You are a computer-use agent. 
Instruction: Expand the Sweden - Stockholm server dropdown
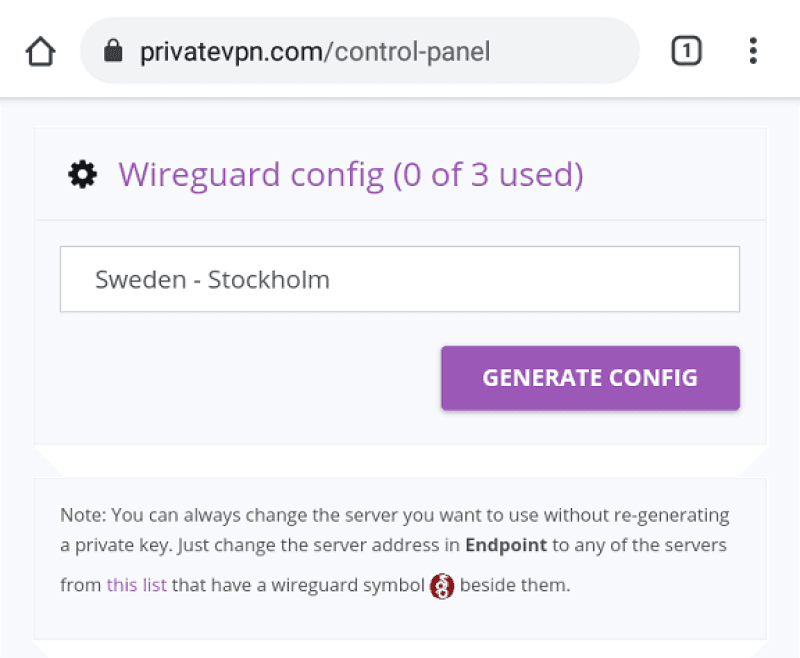(x=400, y=280)
